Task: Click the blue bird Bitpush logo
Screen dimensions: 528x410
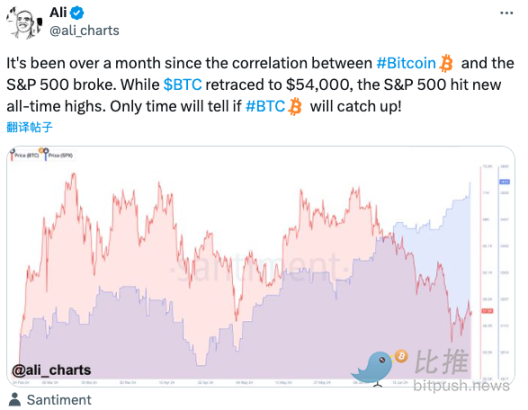Action: coord(372,368)
